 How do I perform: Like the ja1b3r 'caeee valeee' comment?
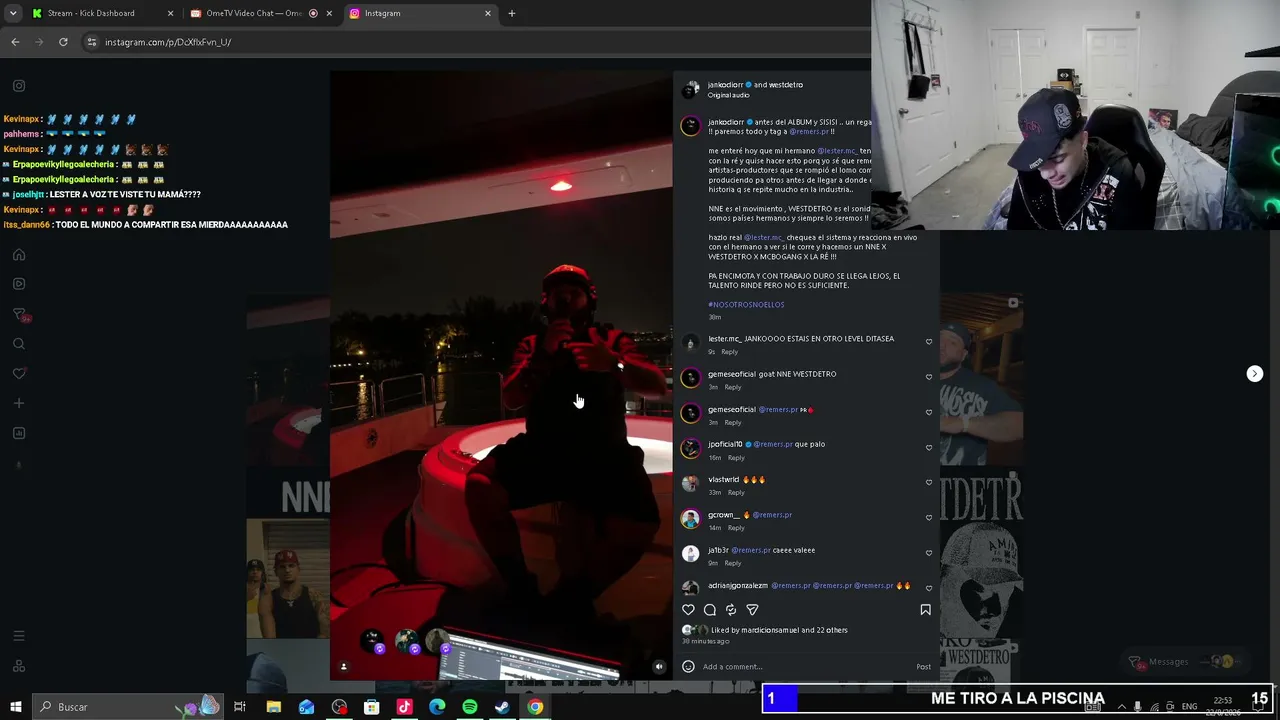click(929, 553)
